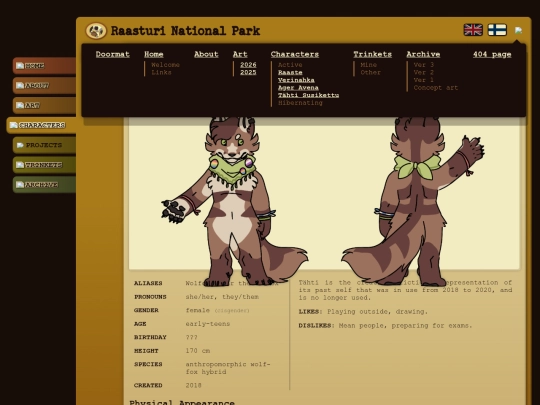Open the 2025 art link
The image size is (540, 405).
tap(248, 72)
